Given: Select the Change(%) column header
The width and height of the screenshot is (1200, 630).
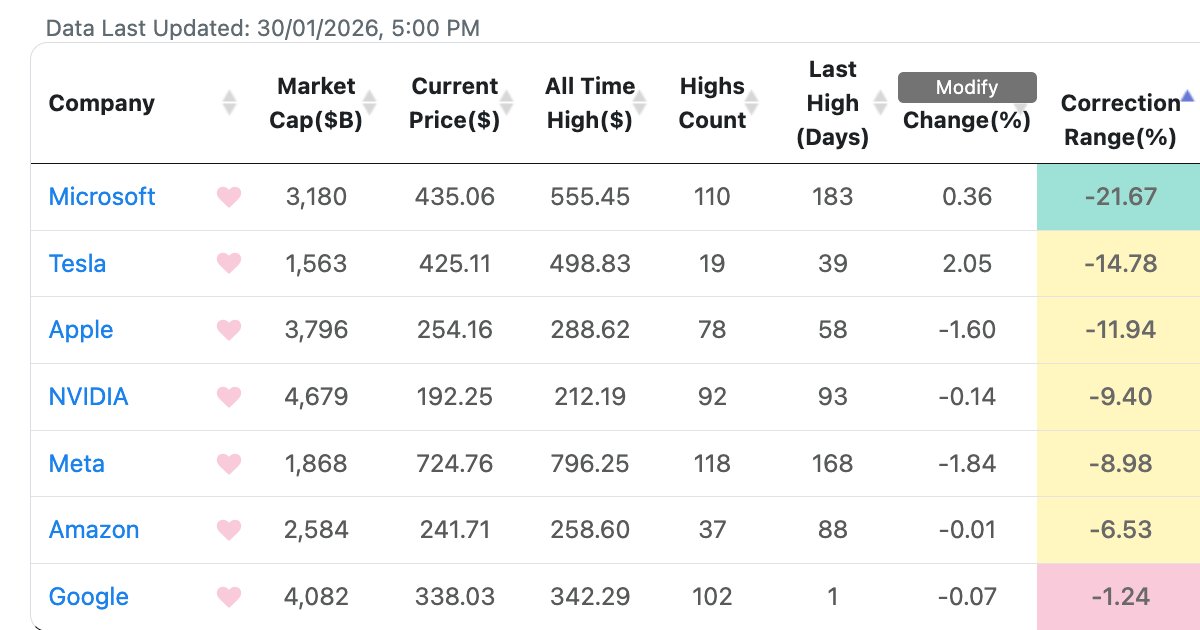Looking at the screenshot, I should coord(967,120).
